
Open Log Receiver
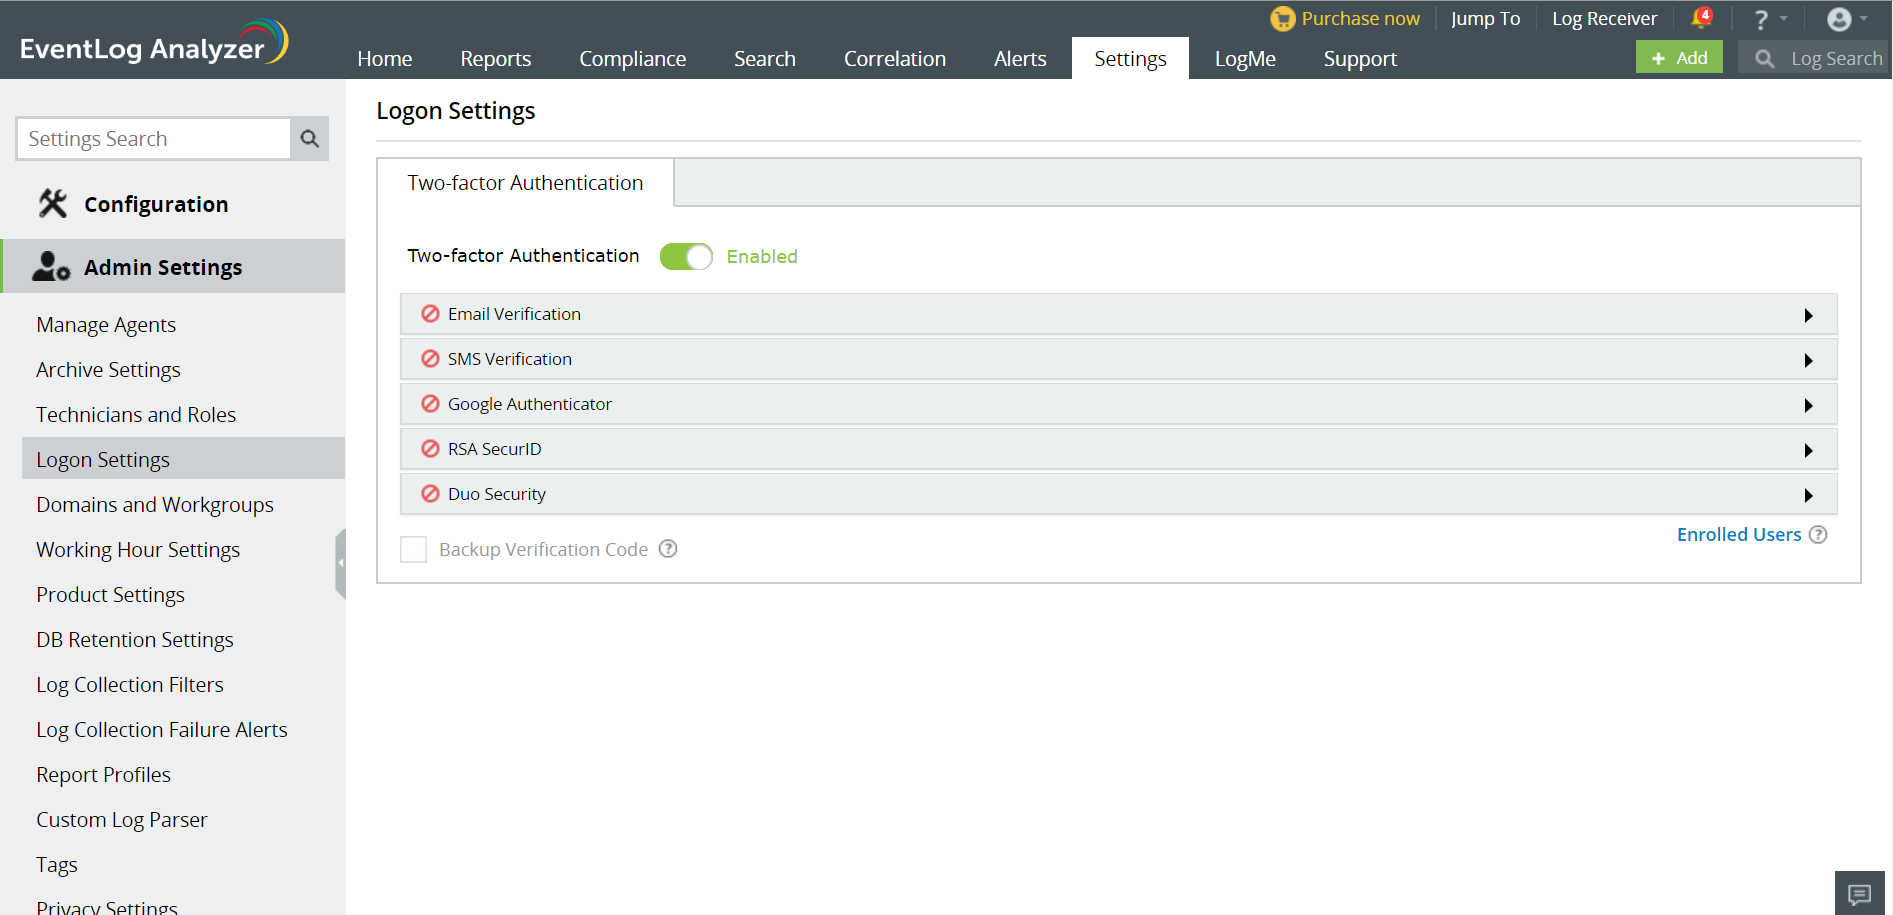pos(1604,19)
